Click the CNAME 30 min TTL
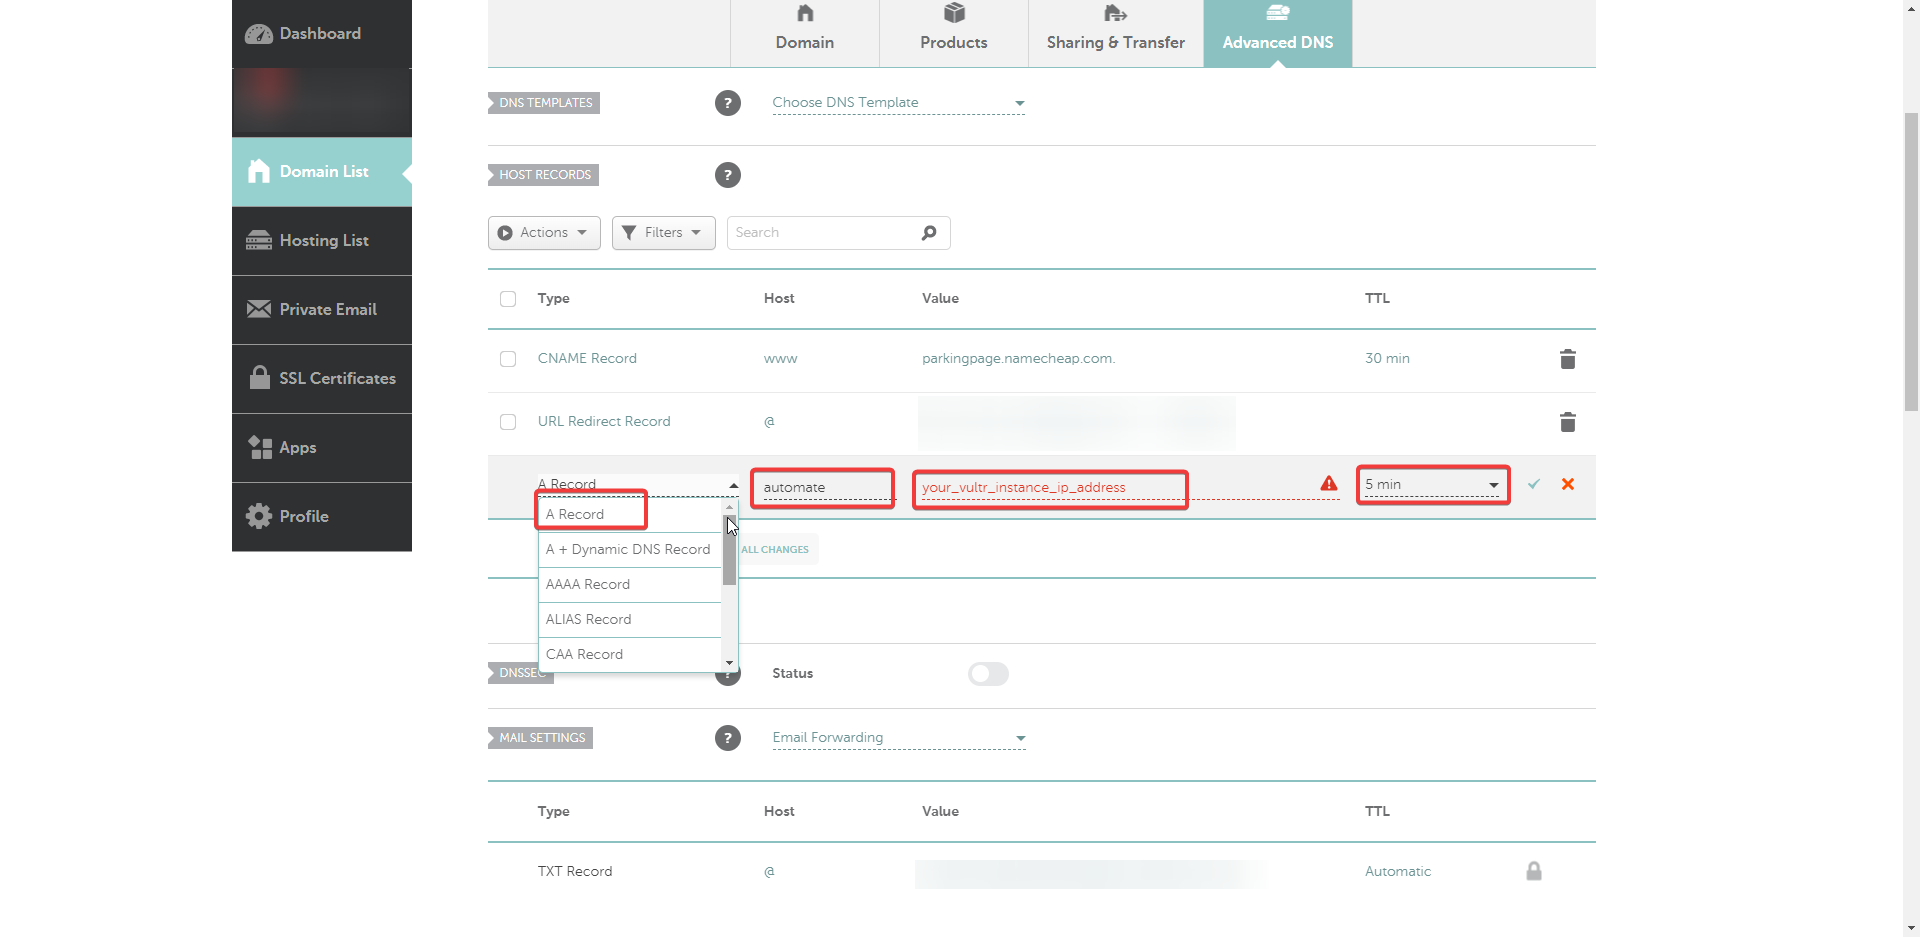Viewport: 1920px width, 937px height. coord(1387,359)
